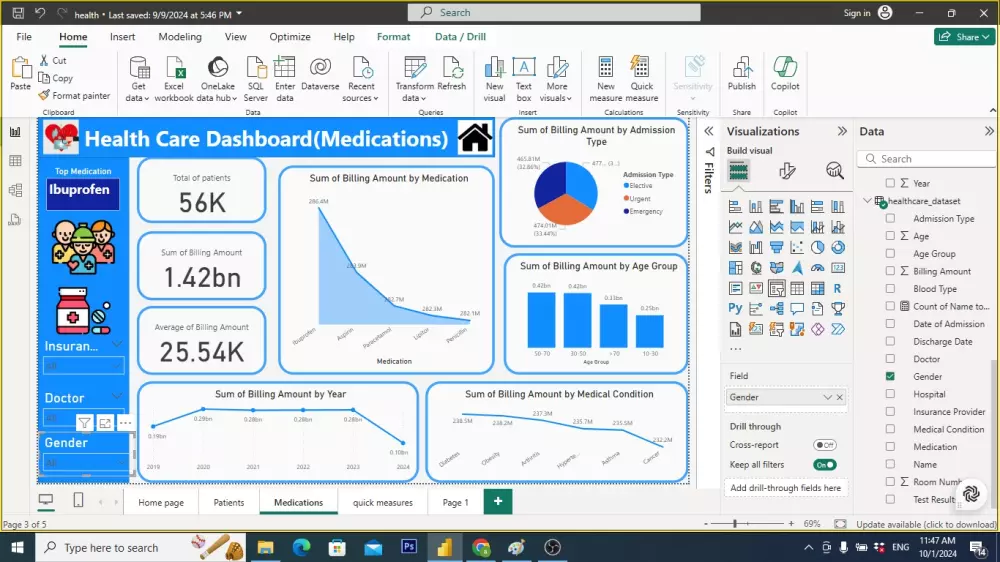Image resolution: width=1000 pixels, height=562 pixels.
Task: Switch to Table view in left sidebar
Action: (x=15, y=161)
